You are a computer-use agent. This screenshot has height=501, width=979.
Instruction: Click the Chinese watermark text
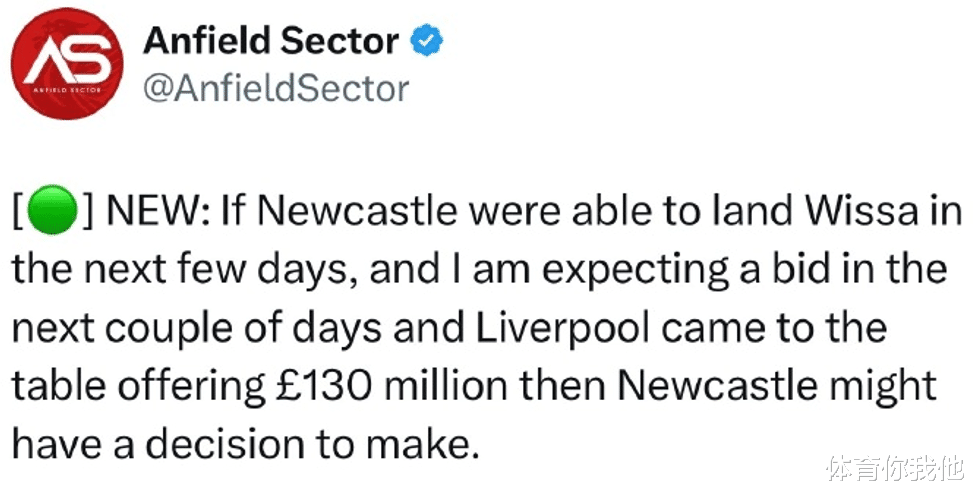(896, 469)
